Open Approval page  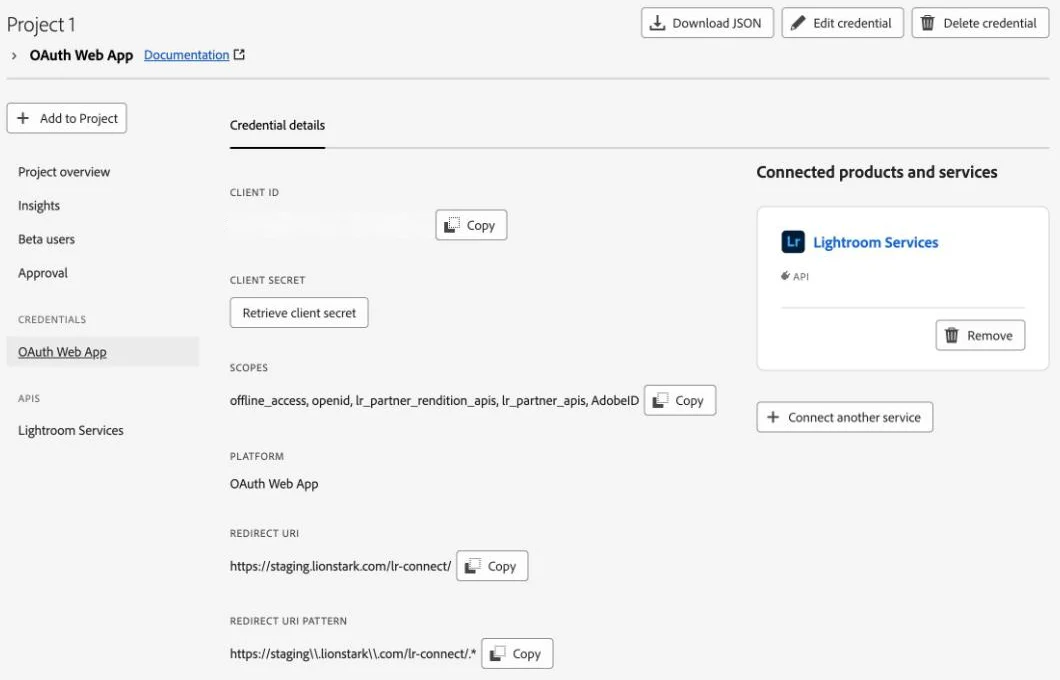pos(43,273)
